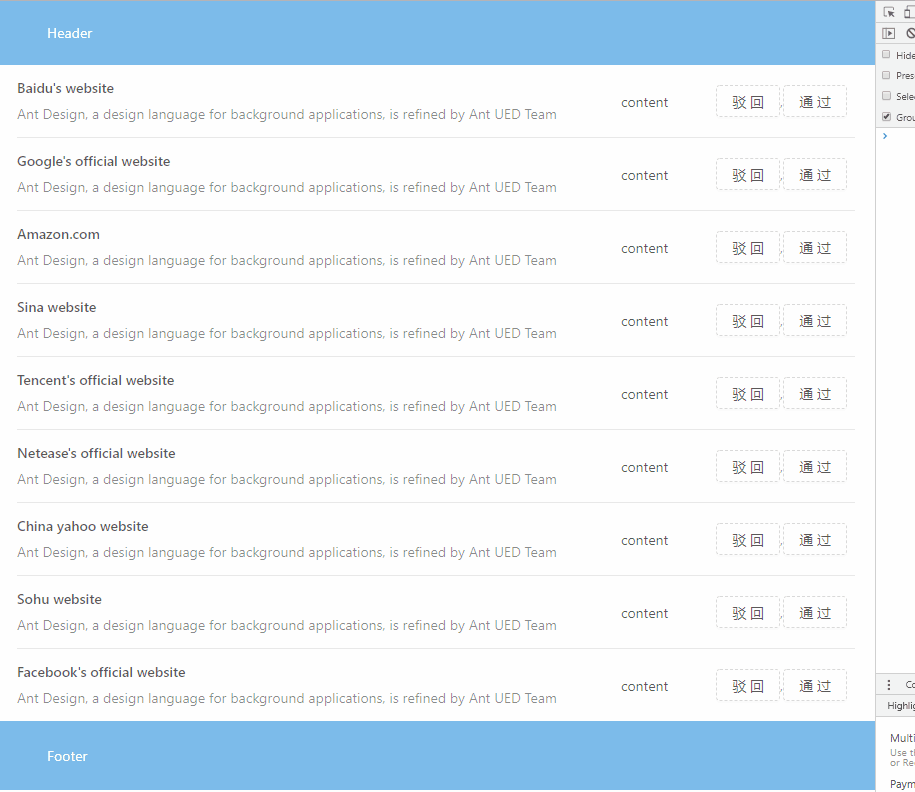Open the 'Paym' item in DevTools drawer

902,783
